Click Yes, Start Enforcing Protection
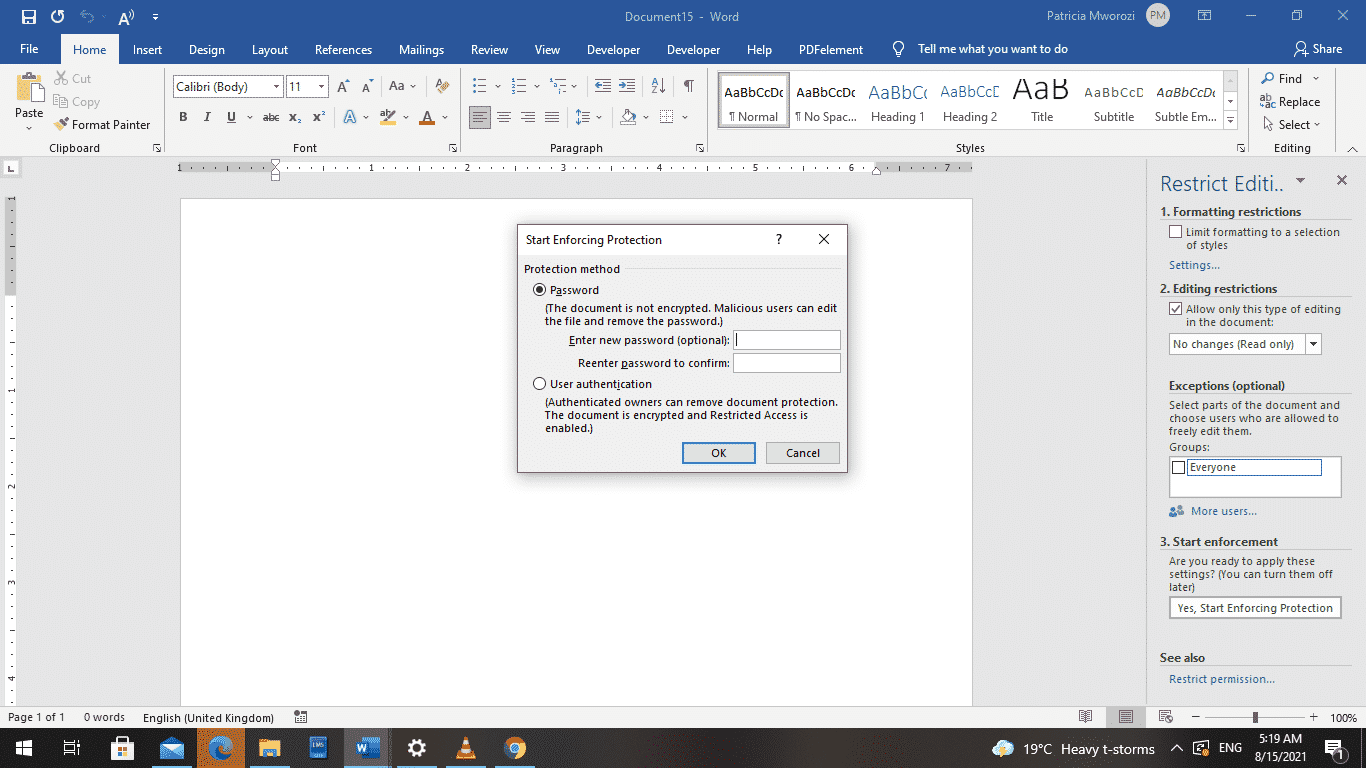The image size is (1366, 768). click(x=1255, y=607)
